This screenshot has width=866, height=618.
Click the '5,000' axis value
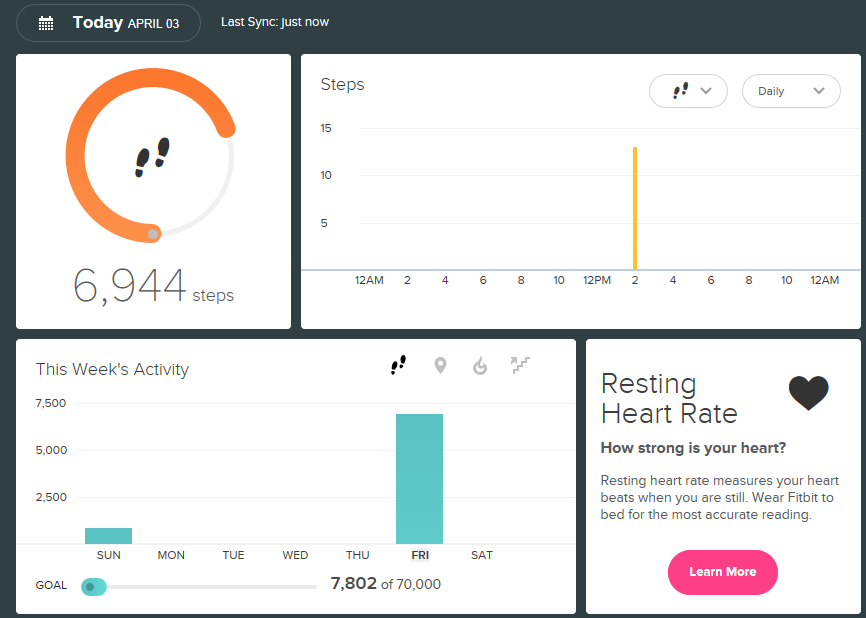tap(51, 450)
